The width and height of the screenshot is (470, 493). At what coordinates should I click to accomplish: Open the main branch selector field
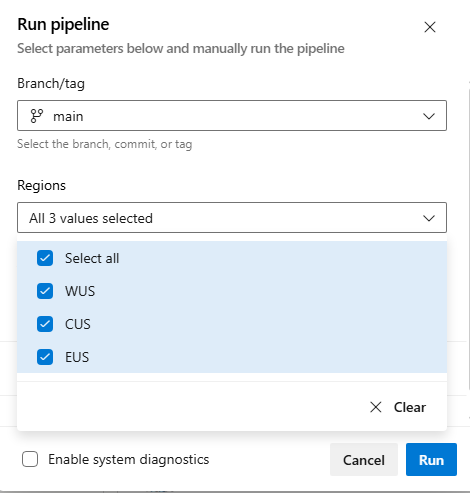(232, 115)
